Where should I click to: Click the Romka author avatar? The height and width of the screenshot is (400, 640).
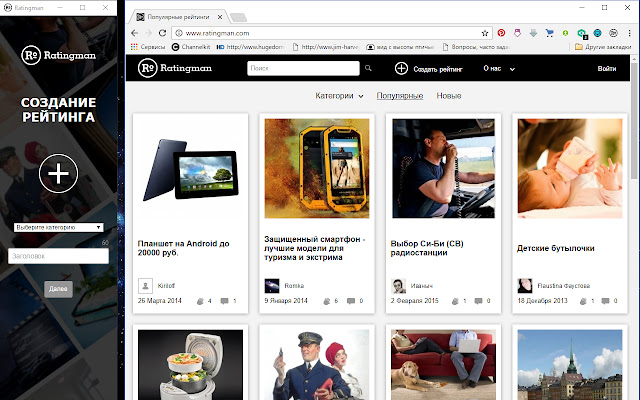pos(272,286)
